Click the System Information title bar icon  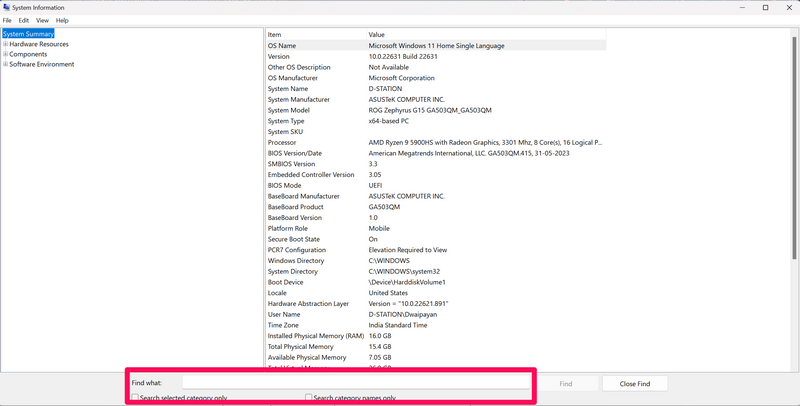click(x=6, y=7)
